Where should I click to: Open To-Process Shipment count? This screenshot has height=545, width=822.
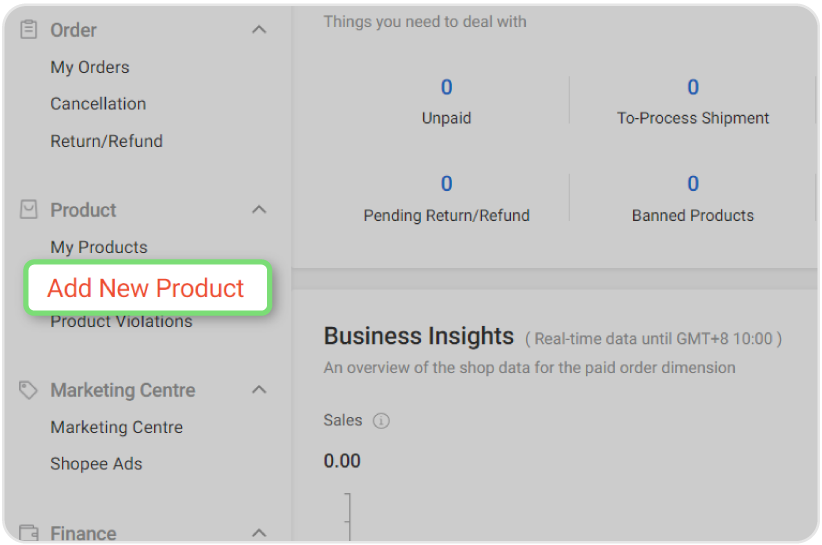(693, 88)
